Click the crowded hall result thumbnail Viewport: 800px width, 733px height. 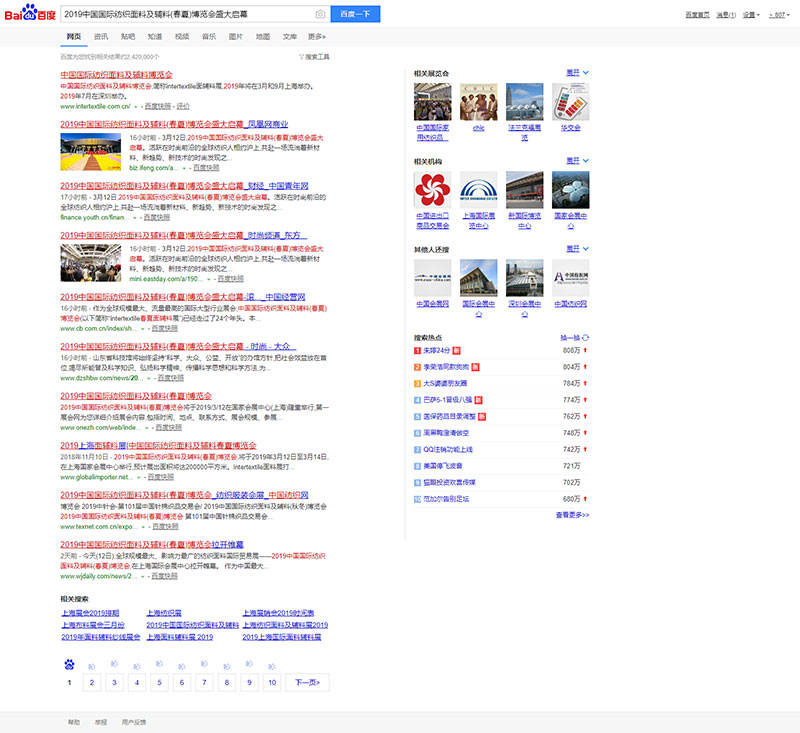tap(91, 263)
